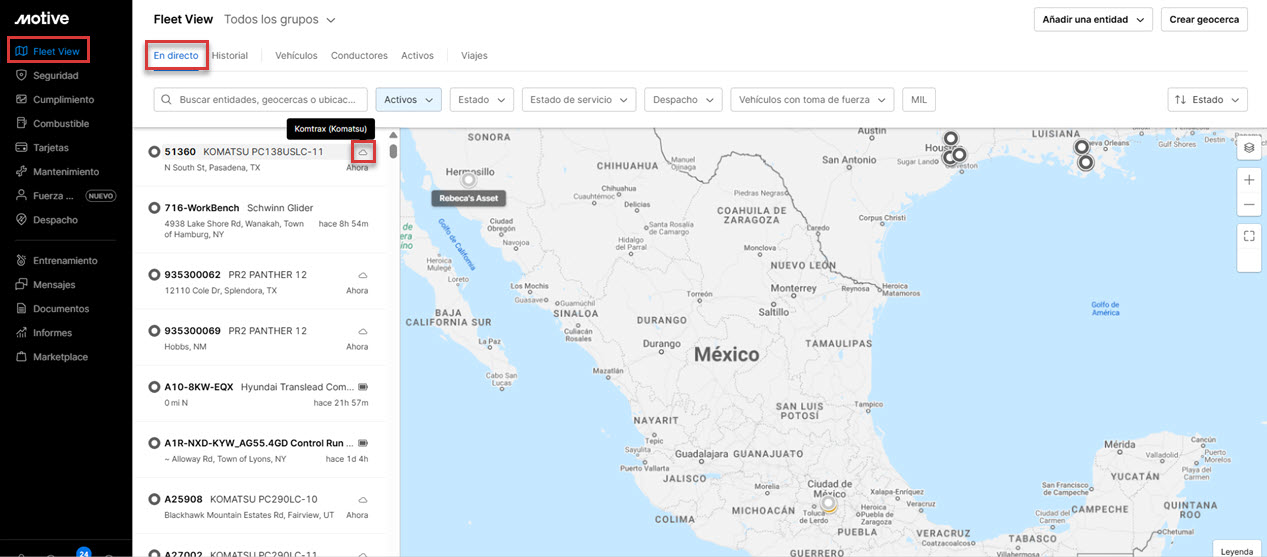This screenshot has width=1267, height=557.
Task: Open Seguridad in the sidebar
Action: (x=55, y=75)
